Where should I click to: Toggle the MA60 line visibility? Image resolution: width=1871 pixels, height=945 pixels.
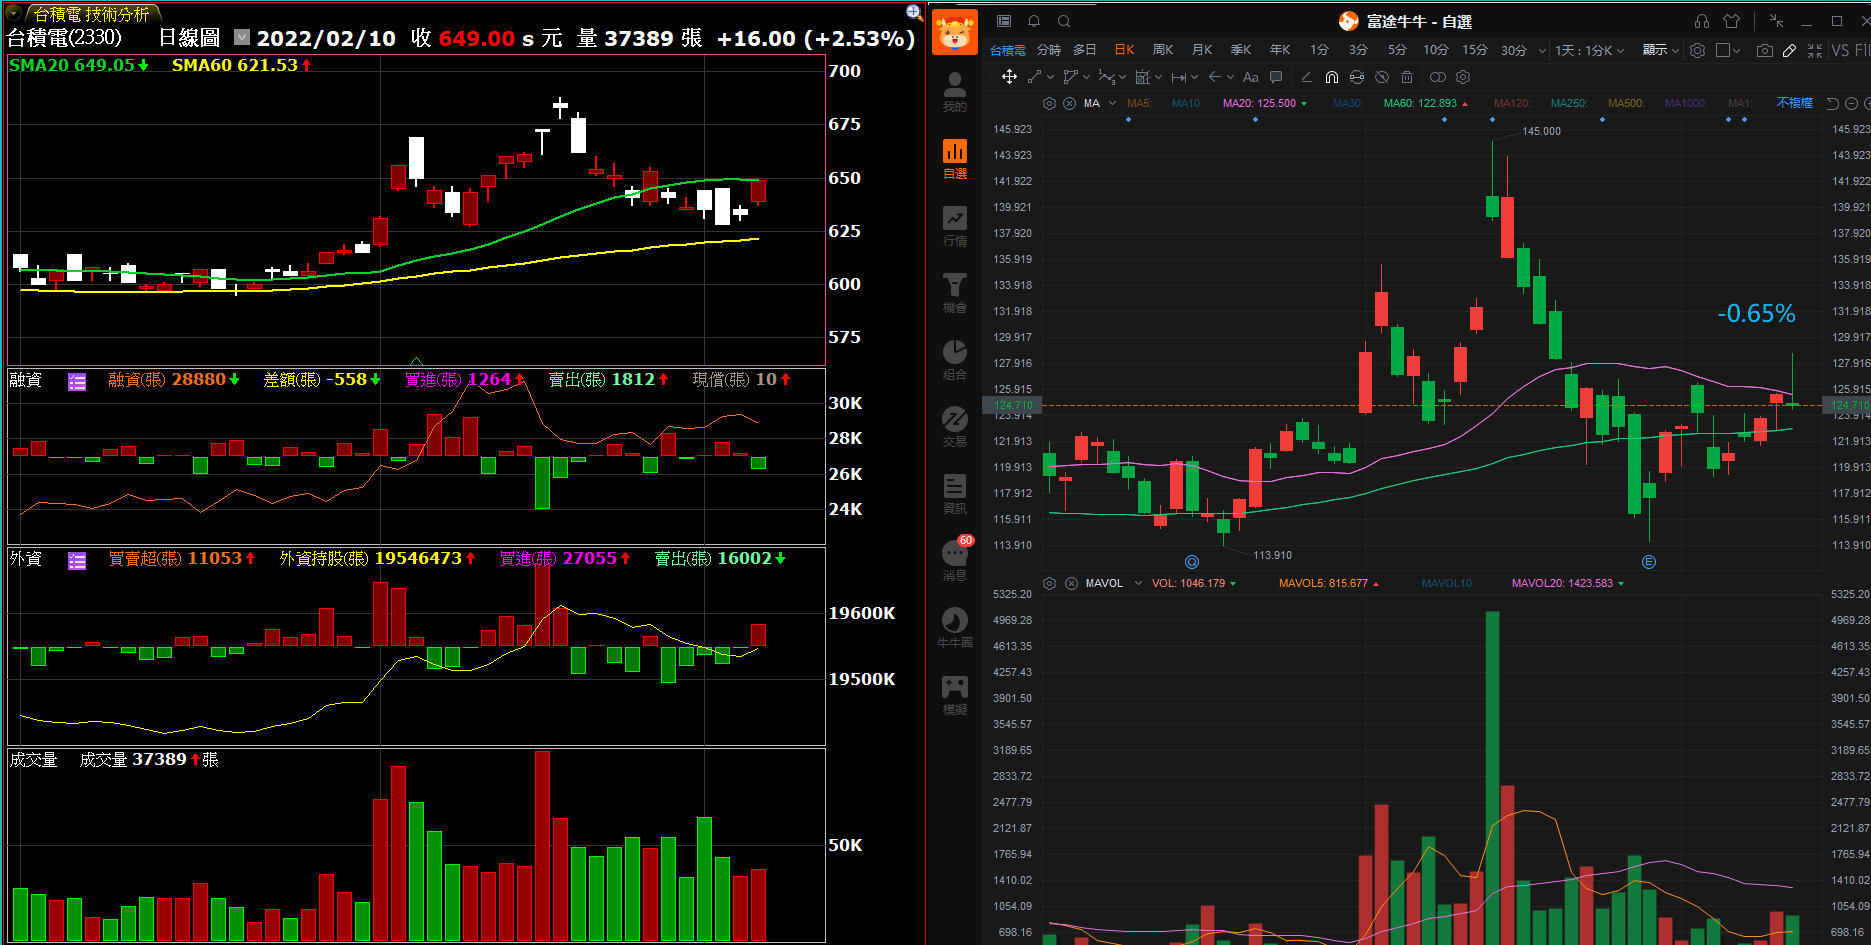pyautogui.click(x=1425, y=103)
